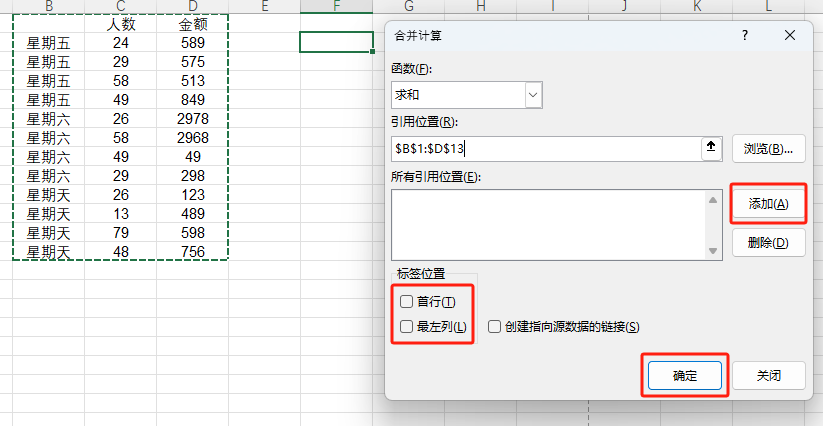Image resolution: width=823 pixels, height=426 pixels.
Task: Click the list box scroll down arrow
Action: tap(713, 251)
